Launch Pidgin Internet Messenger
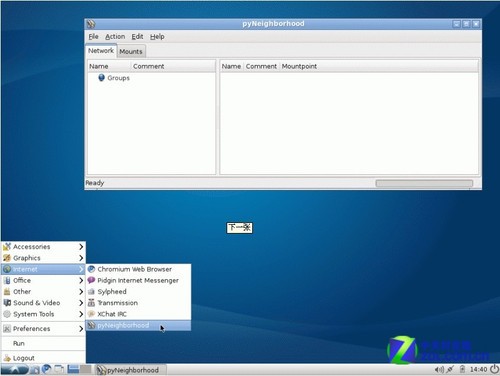The height and width of the screenshot is (376, 500). pyautogui.click(x=138, y=280)
